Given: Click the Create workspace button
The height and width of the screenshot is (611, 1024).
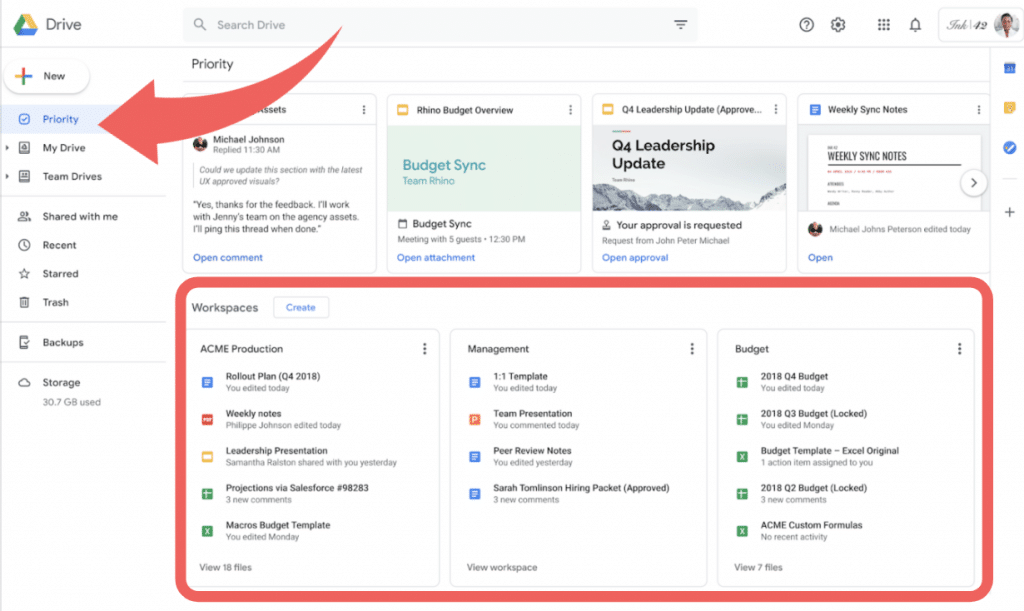Looking at the screenshot, I should tap(301, 308).
